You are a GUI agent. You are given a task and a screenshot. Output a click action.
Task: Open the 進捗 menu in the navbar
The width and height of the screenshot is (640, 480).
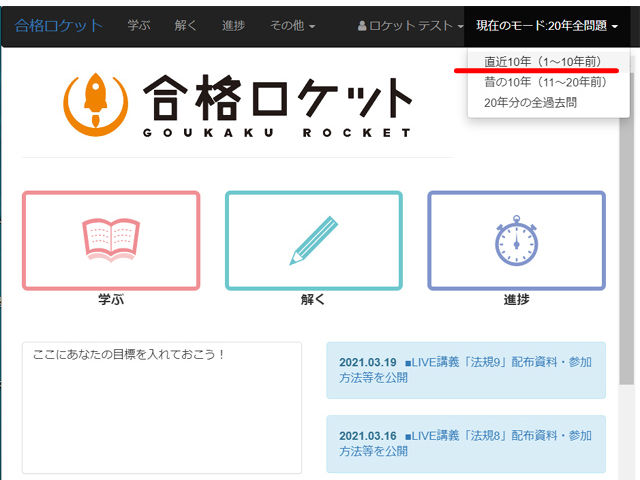click(233, 26)
